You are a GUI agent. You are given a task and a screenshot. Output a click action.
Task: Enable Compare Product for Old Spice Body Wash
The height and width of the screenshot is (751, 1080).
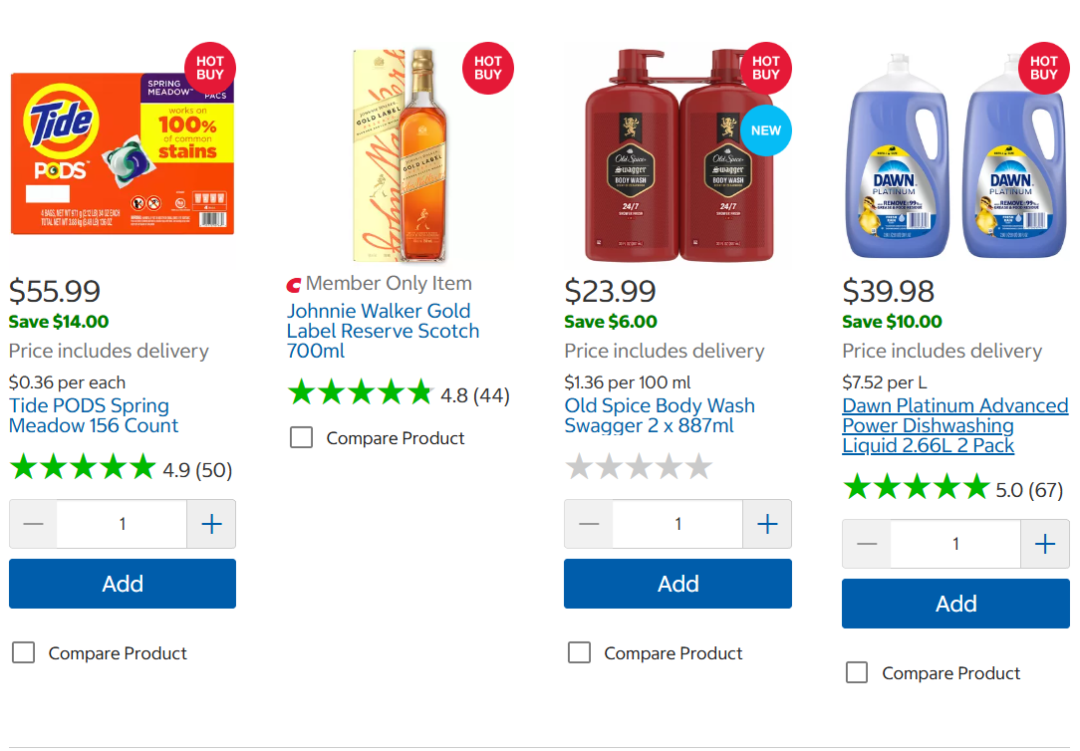tap(579, 653)
